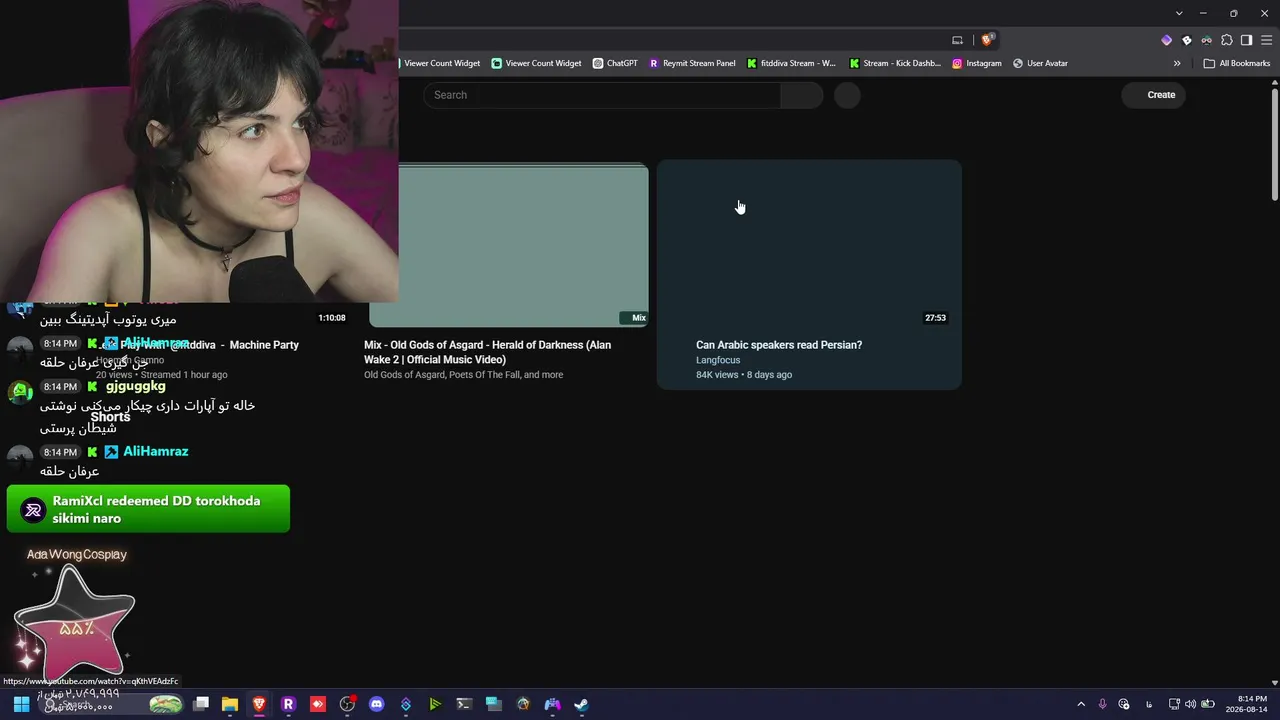Open the Windows Start menu
The image size is (1280, 720).
(x=21, y=704)
